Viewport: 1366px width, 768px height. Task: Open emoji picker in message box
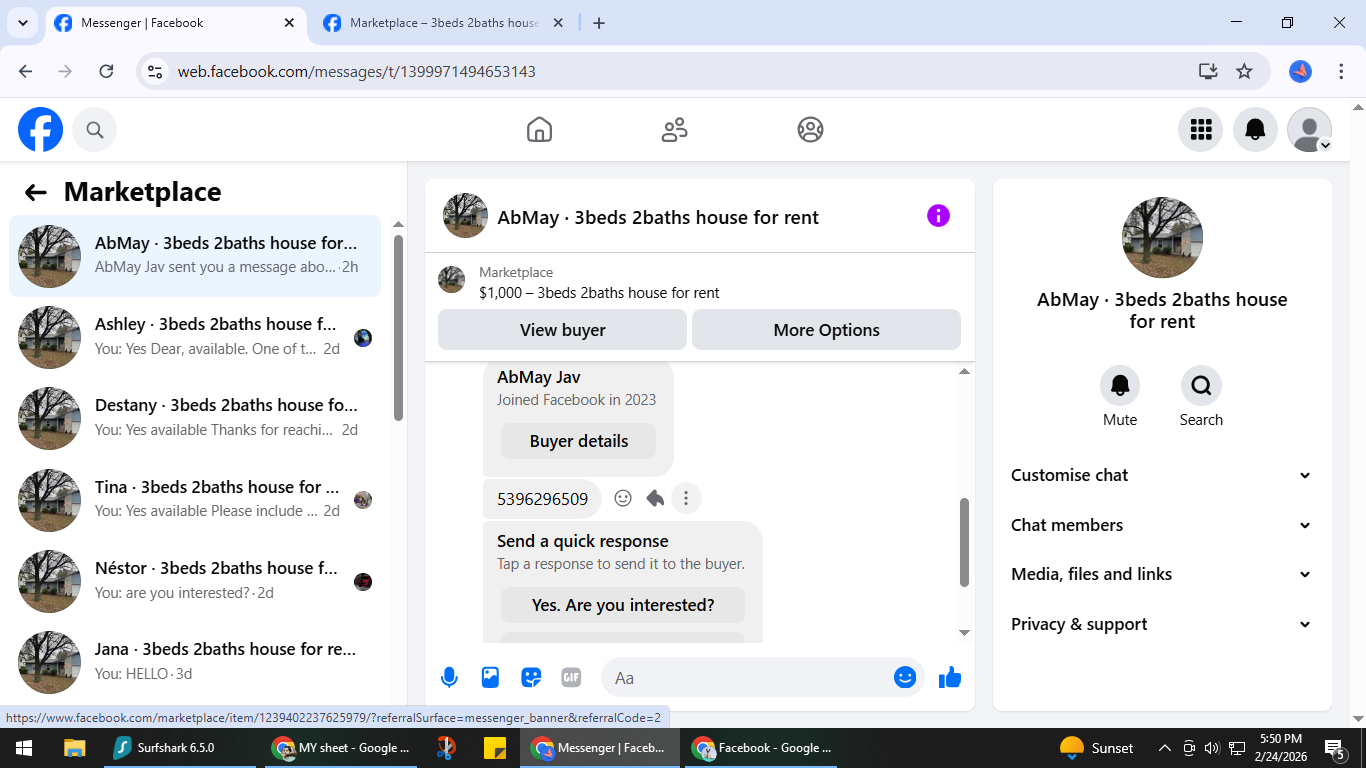(x=905, y=678)
